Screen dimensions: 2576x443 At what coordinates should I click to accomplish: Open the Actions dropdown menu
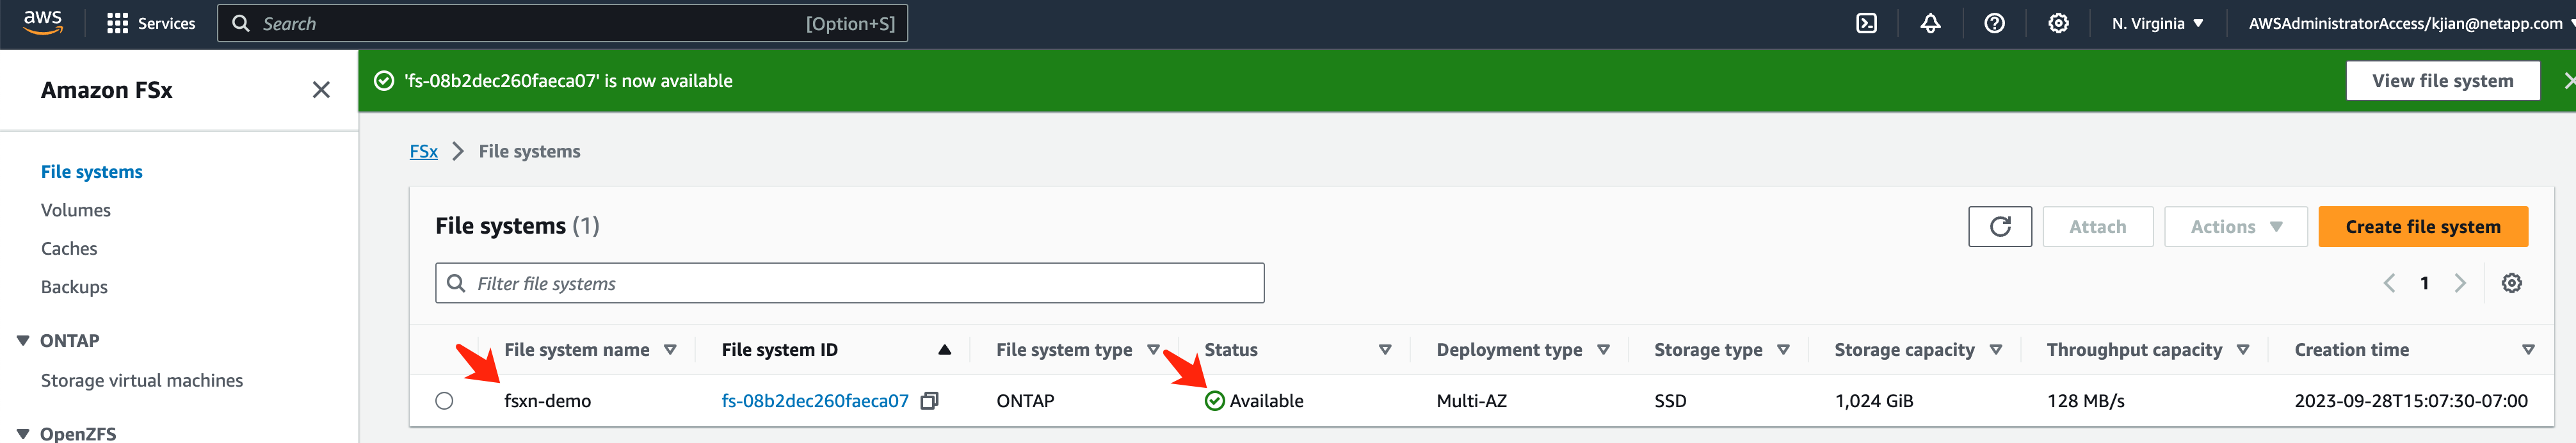click(x=2235, y=227)
